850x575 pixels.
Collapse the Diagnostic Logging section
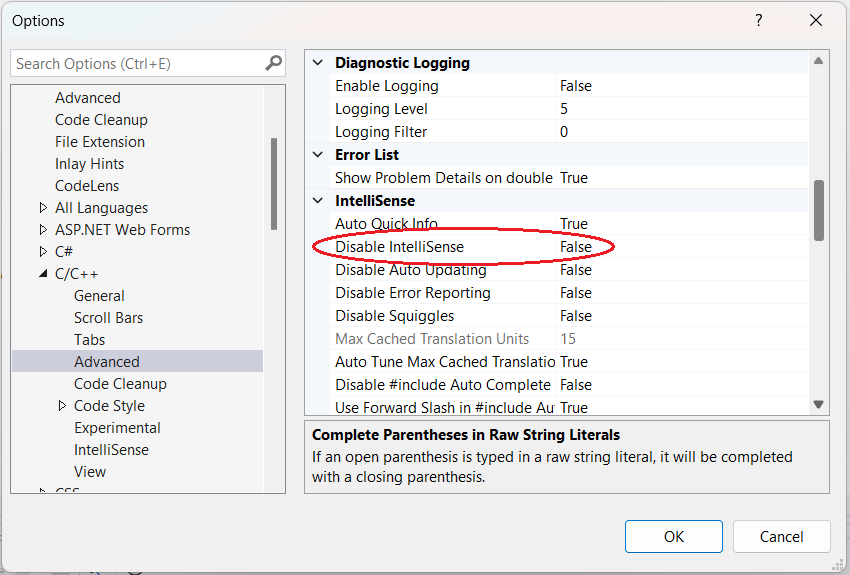click(318, 63)
